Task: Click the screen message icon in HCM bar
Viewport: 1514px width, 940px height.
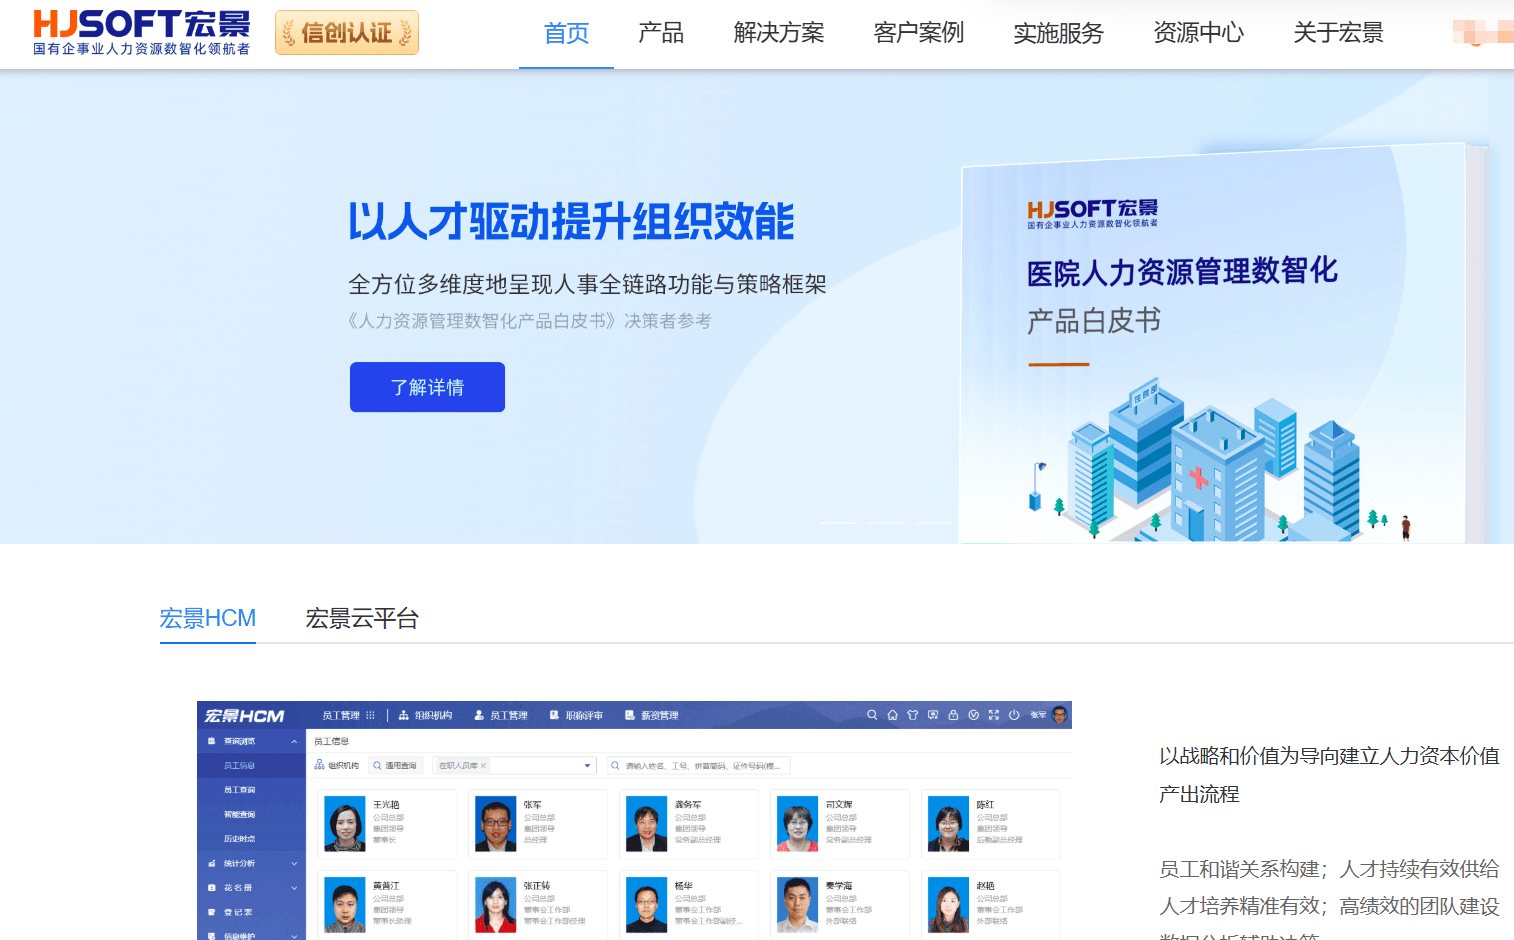Action: click(x=933, y=715)
